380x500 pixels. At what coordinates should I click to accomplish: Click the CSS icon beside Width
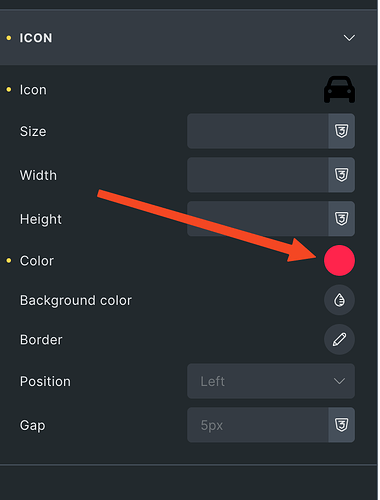(342, 175)
